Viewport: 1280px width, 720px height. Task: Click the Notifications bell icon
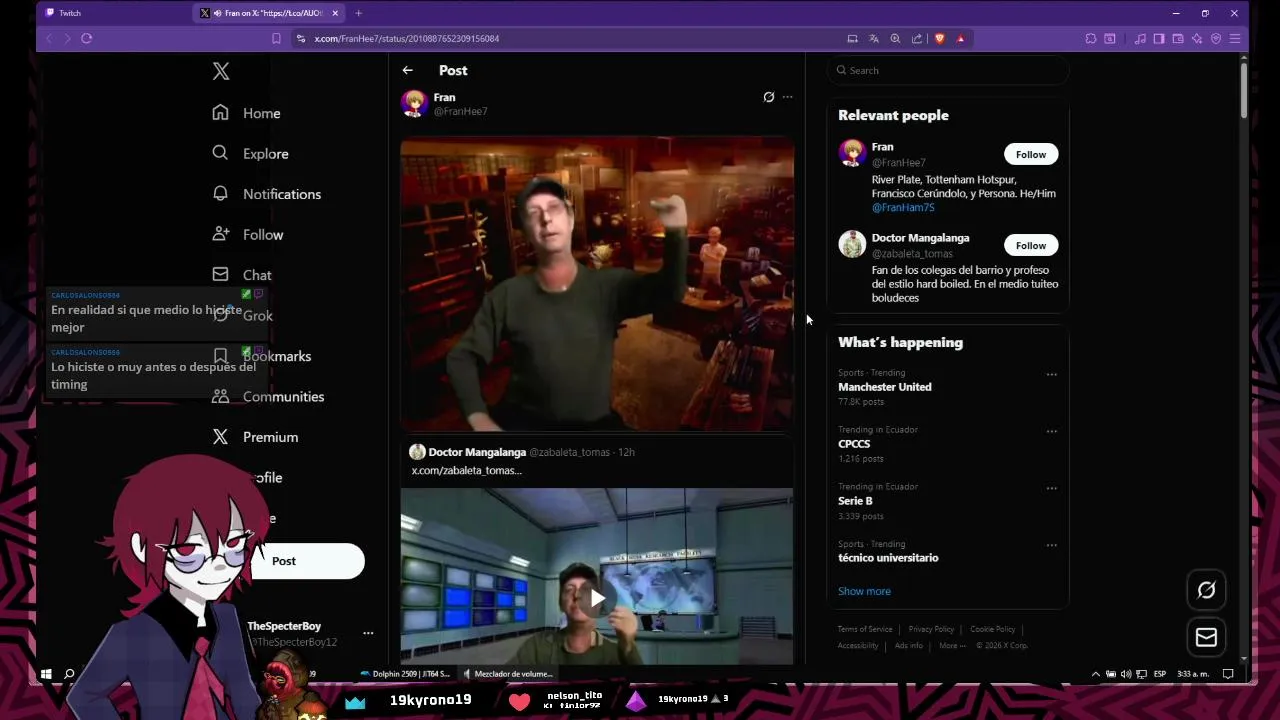221,193
